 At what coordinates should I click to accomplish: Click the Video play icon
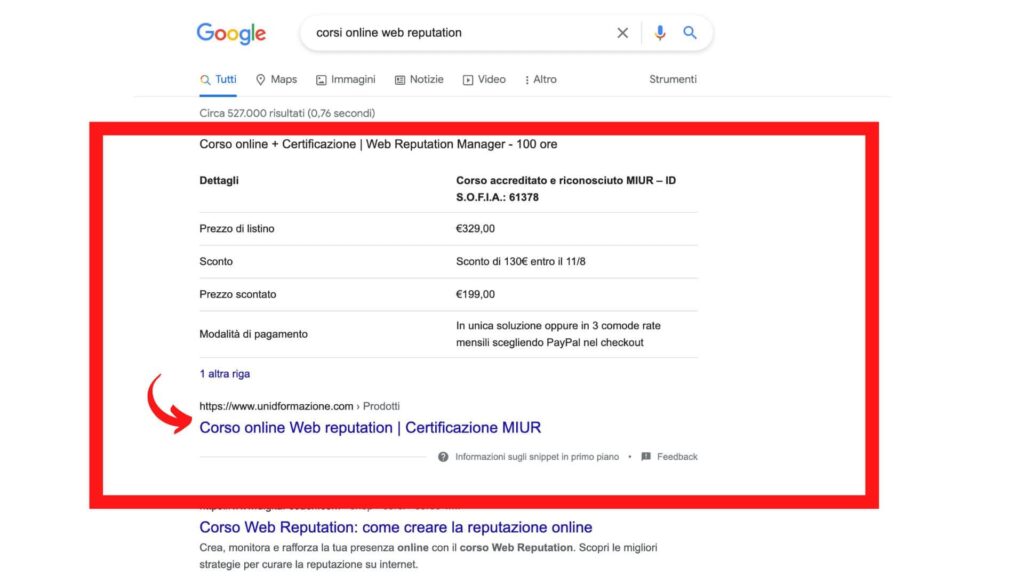pos(468,80)
